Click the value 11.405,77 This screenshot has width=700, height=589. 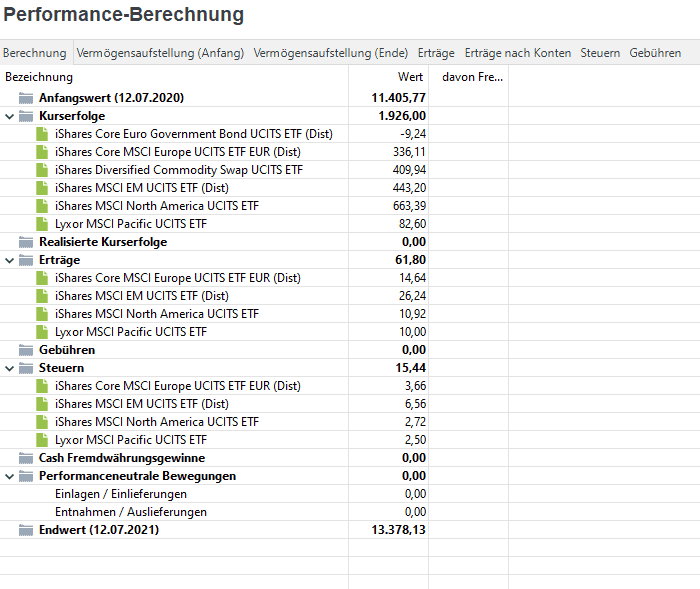click(398, 98)
